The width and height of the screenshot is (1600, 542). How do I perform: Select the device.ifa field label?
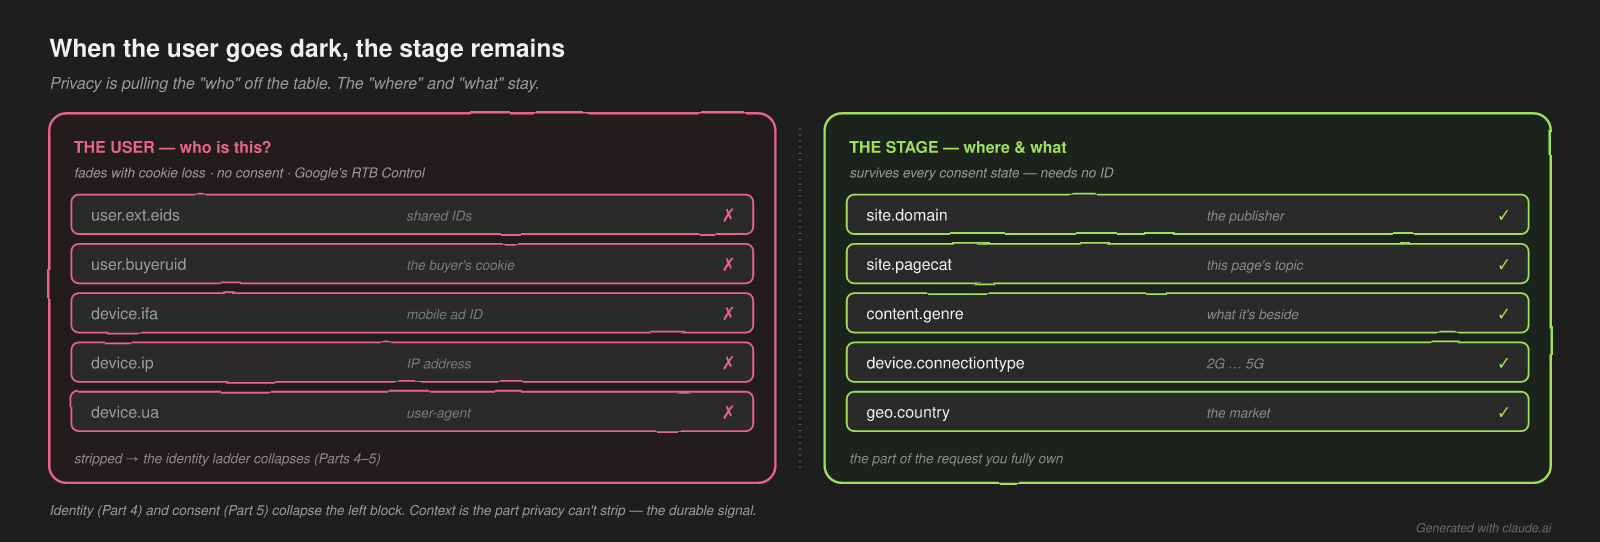124,314
